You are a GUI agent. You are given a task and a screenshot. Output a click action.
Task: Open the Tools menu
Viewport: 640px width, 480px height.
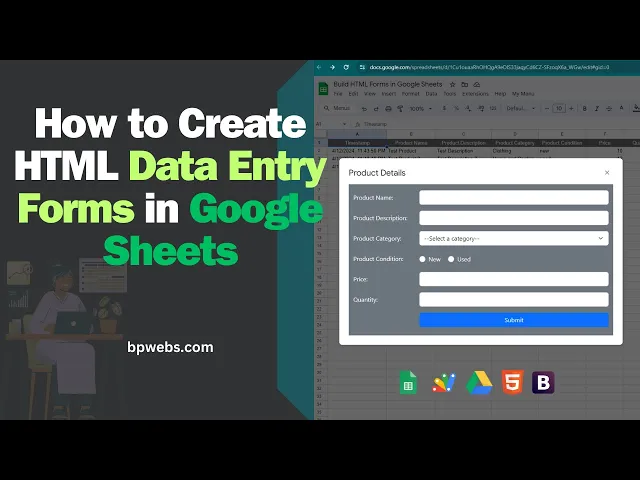449,94
